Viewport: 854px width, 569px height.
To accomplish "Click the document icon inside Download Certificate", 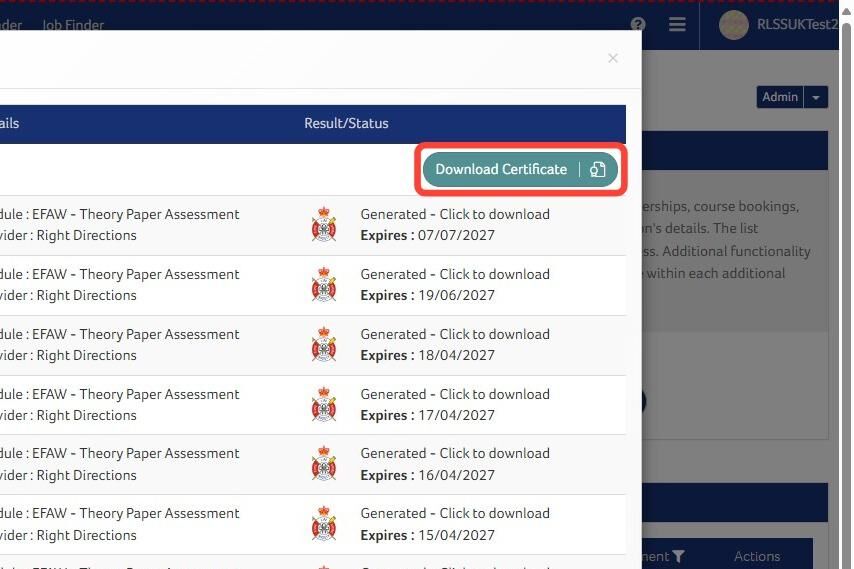I will tap(597, 170).
